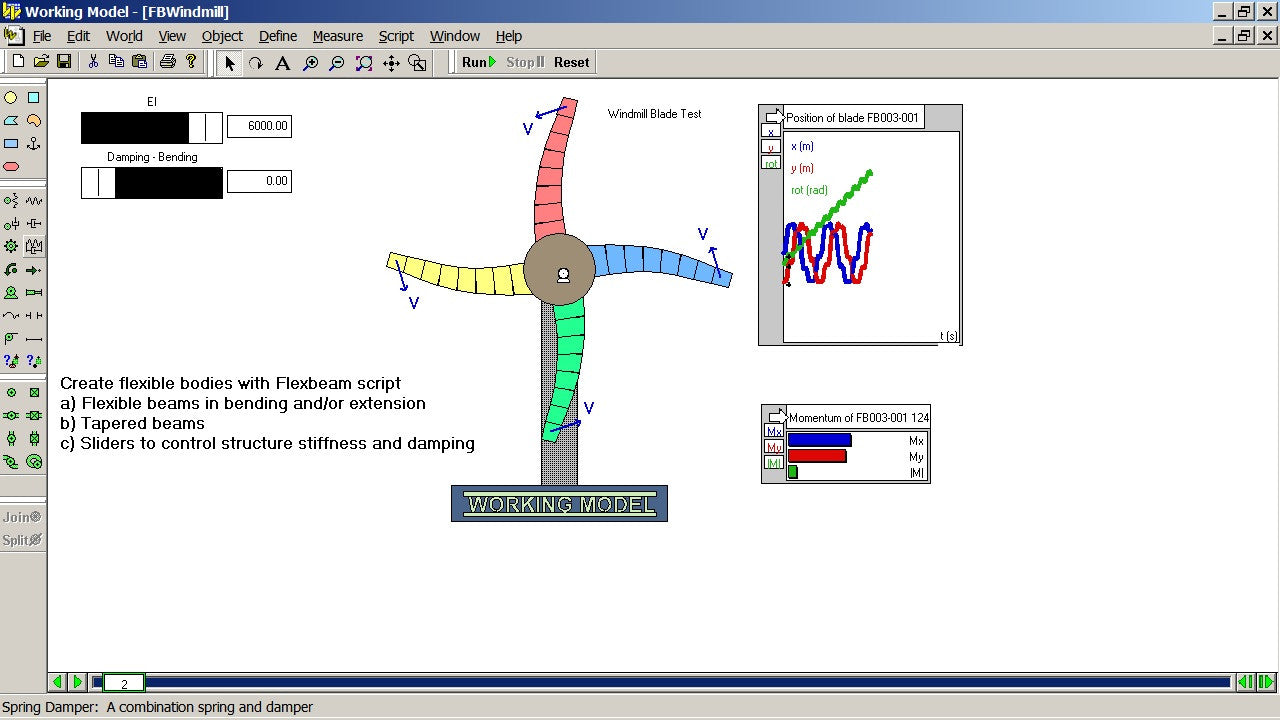The height and width of the screenshot is (720, 1280).
Task: Open the Script menu
Action: (396, 36)
